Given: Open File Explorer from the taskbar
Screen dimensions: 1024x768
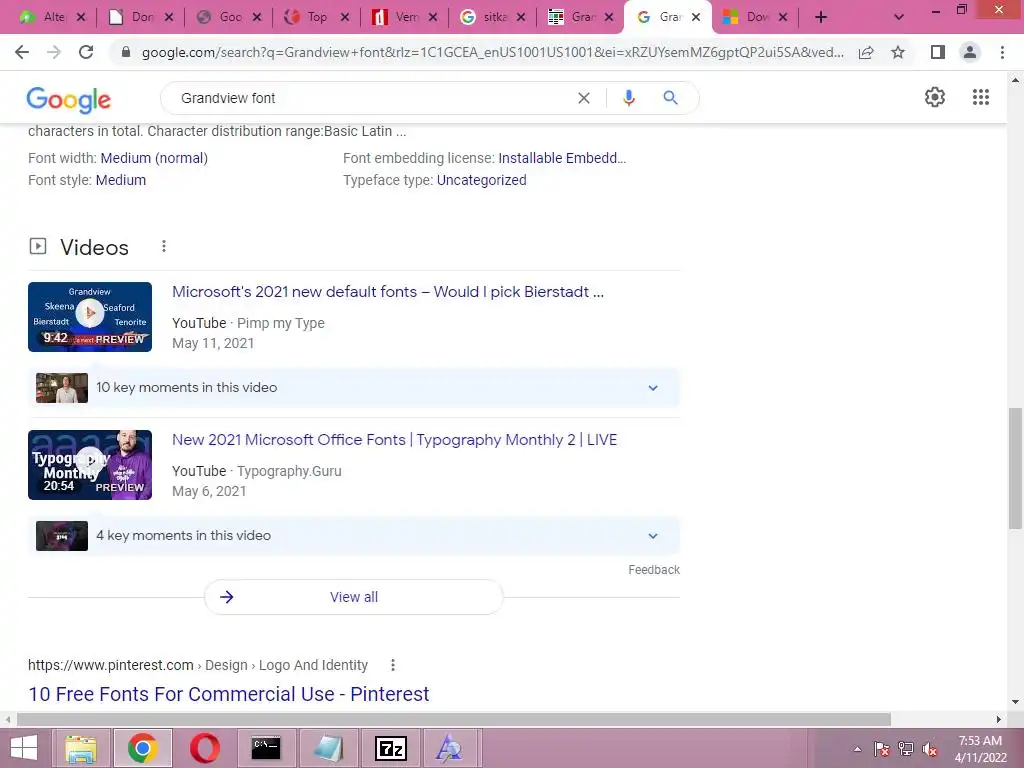Looking at the screenshot, I should pos(80,748).
